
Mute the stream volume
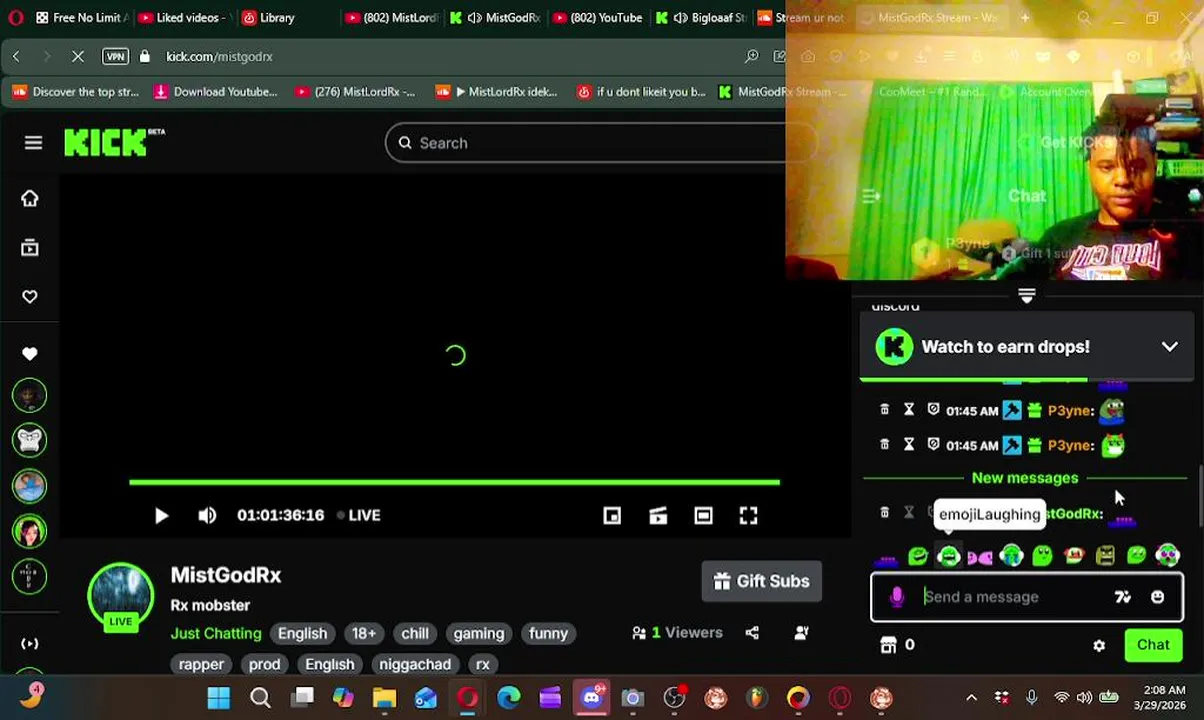click(x=207, y=515)
